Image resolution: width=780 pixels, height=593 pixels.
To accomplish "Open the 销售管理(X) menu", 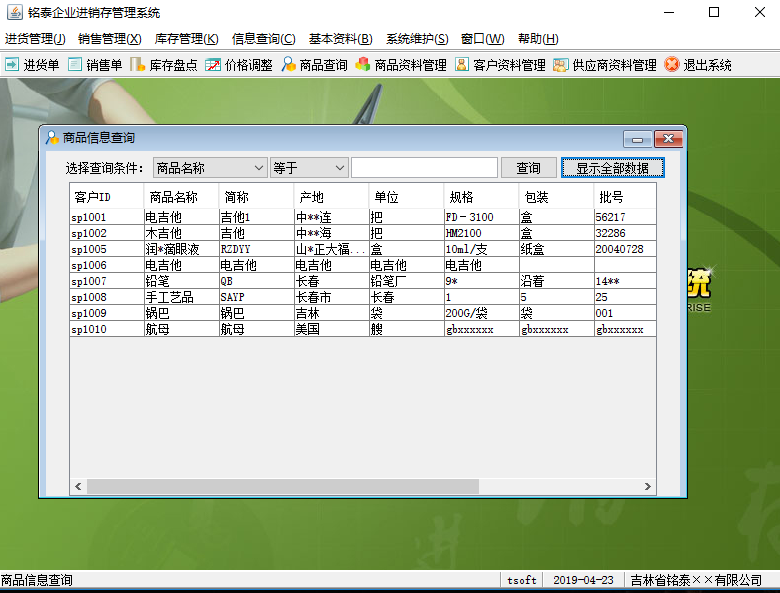I will click(x=109, y=39).
